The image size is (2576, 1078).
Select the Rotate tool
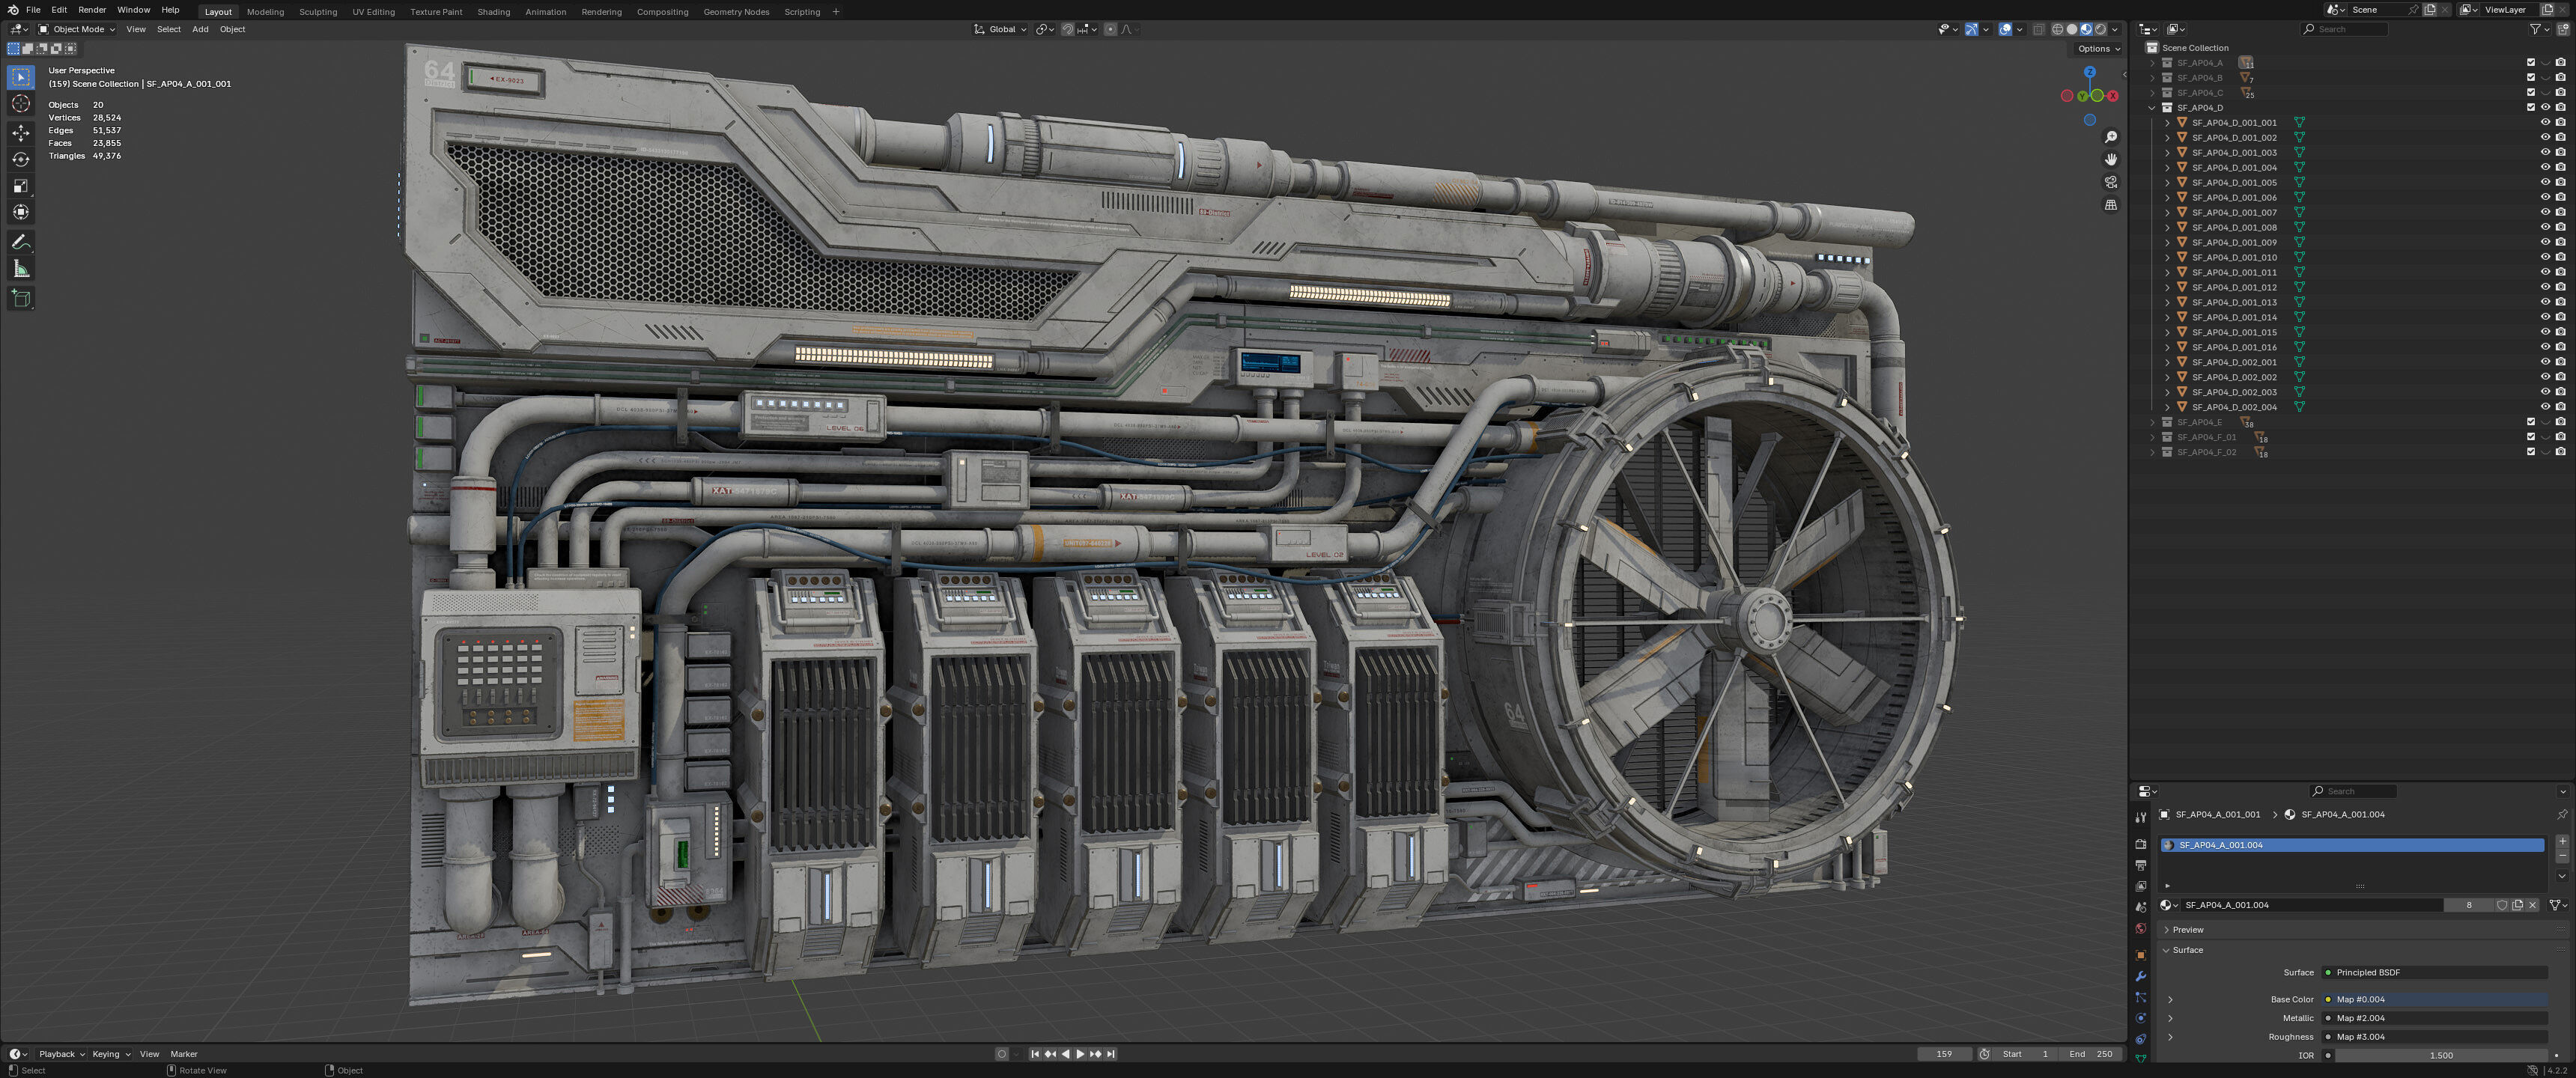pos(21,159)
